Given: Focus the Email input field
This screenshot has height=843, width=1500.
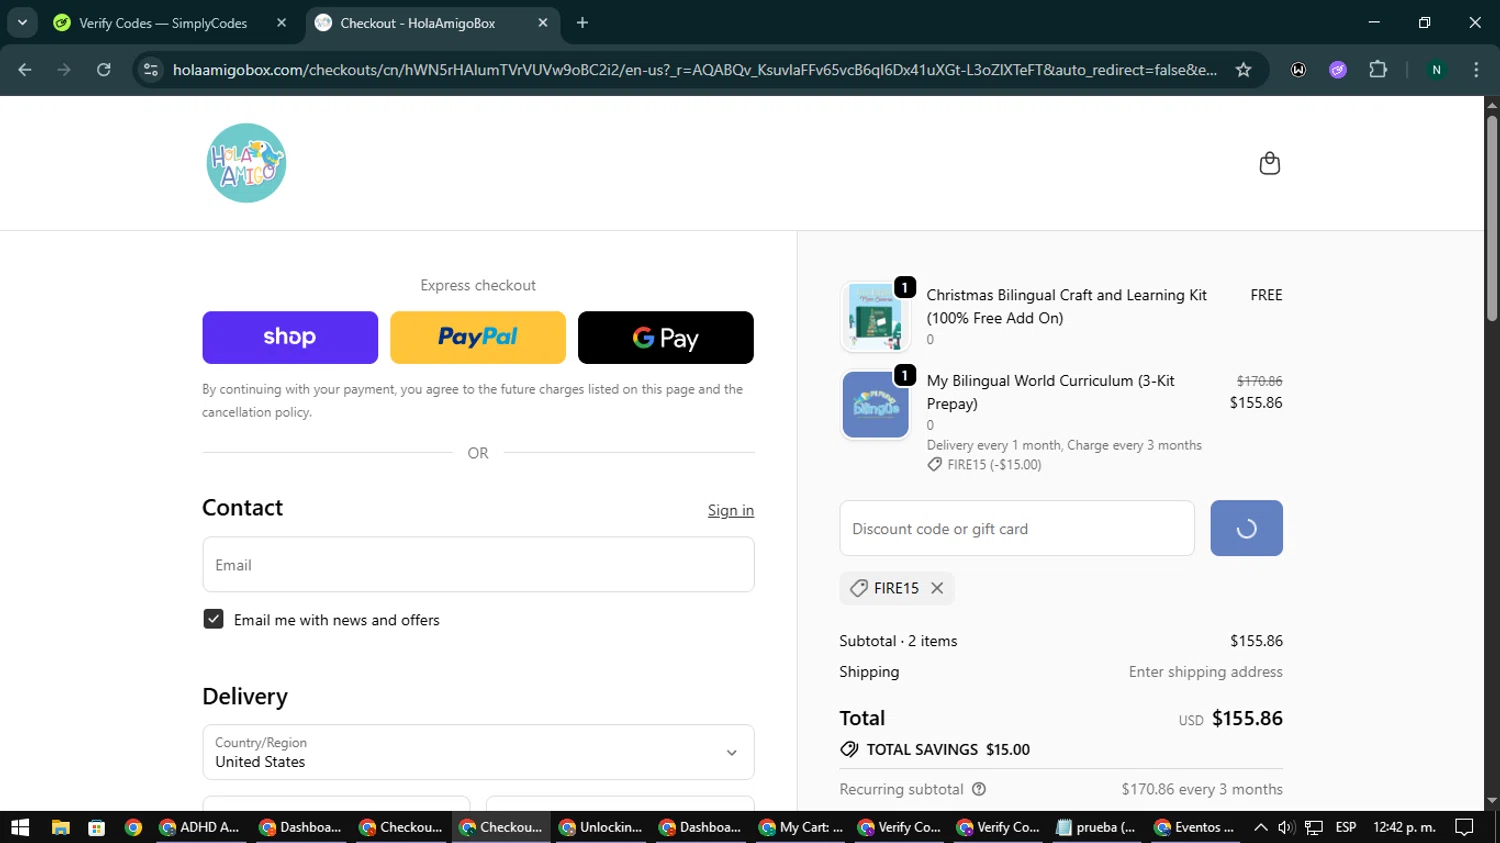Looking at the screenshot, I should tap(478, 564).
